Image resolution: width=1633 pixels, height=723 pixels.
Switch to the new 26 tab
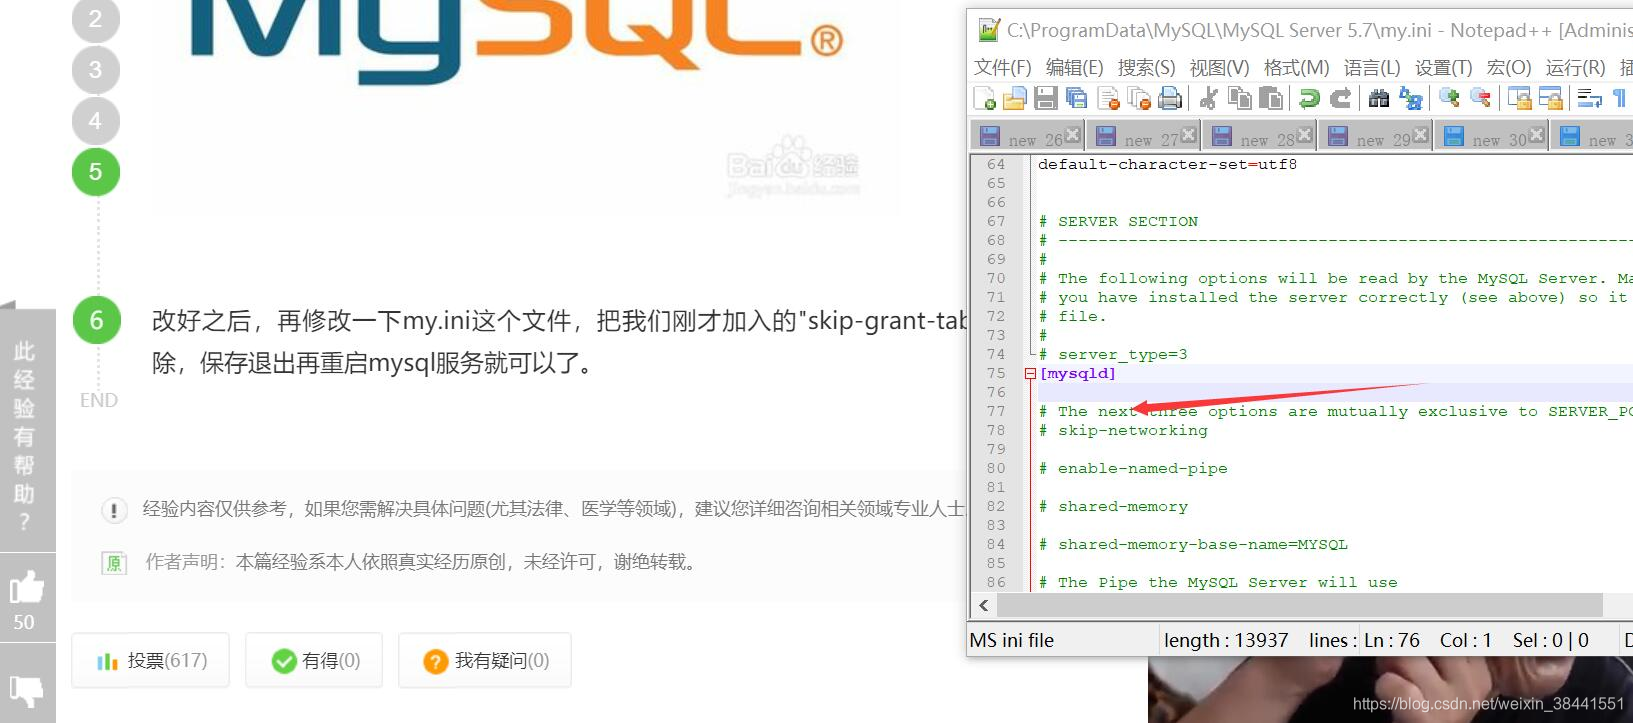pyautogui.click(x=1027, y=137)
